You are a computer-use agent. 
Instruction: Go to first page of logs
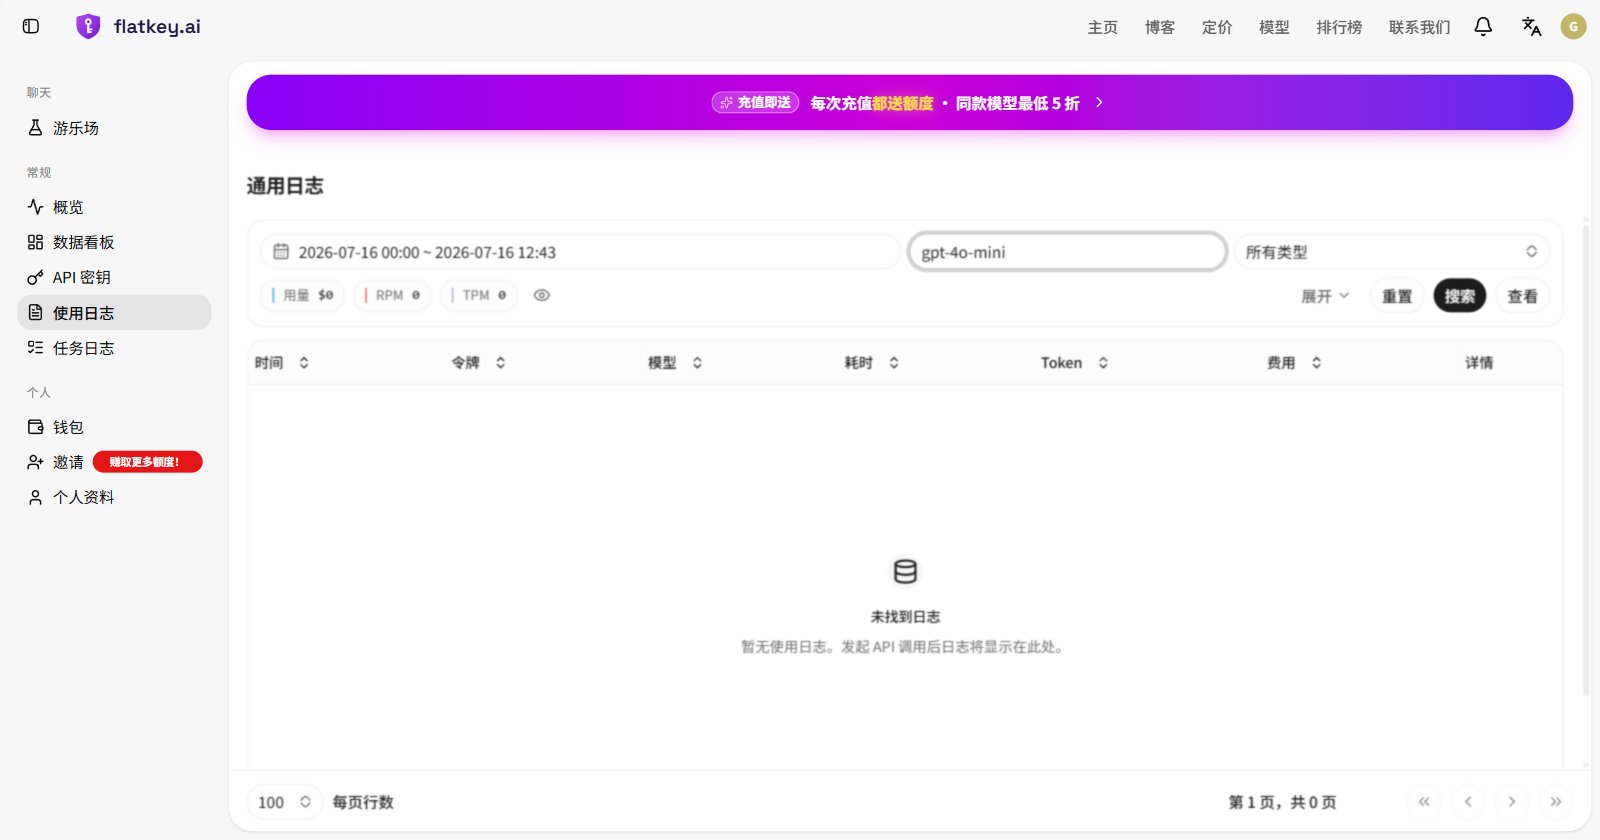tap(1424, 802)
